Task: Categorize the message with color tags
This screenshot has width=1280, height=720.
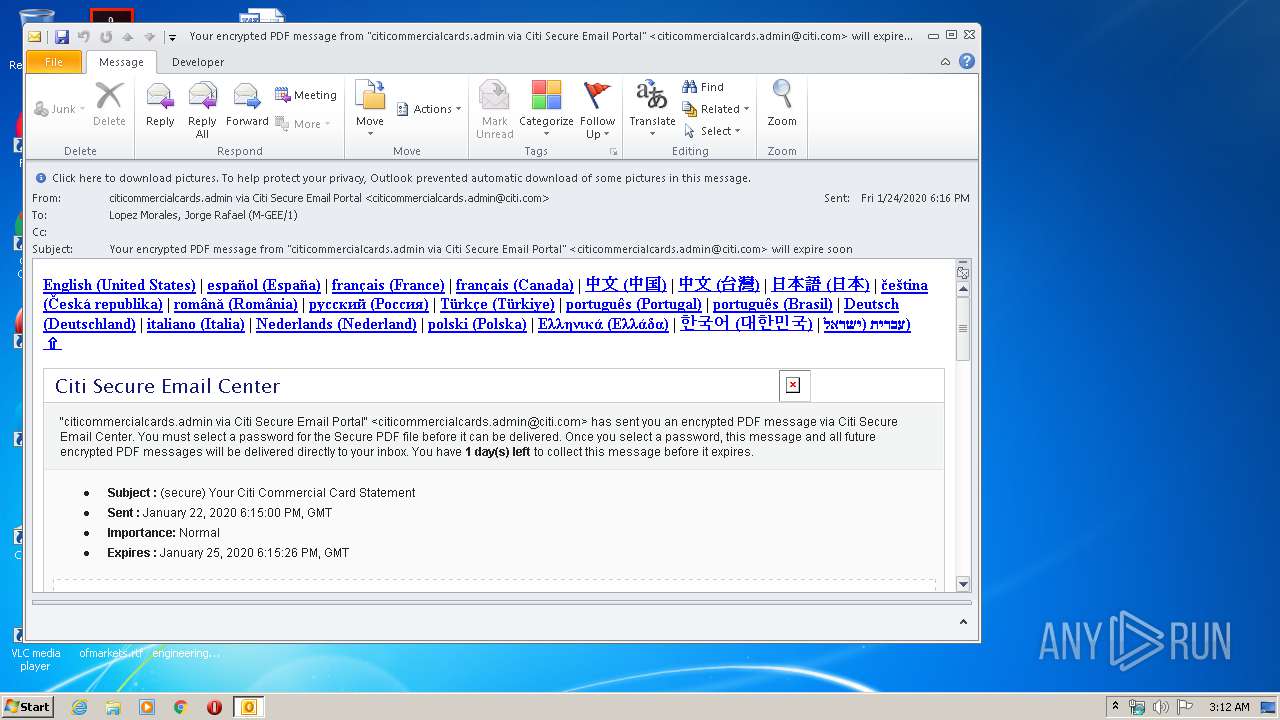Action: 546,109
